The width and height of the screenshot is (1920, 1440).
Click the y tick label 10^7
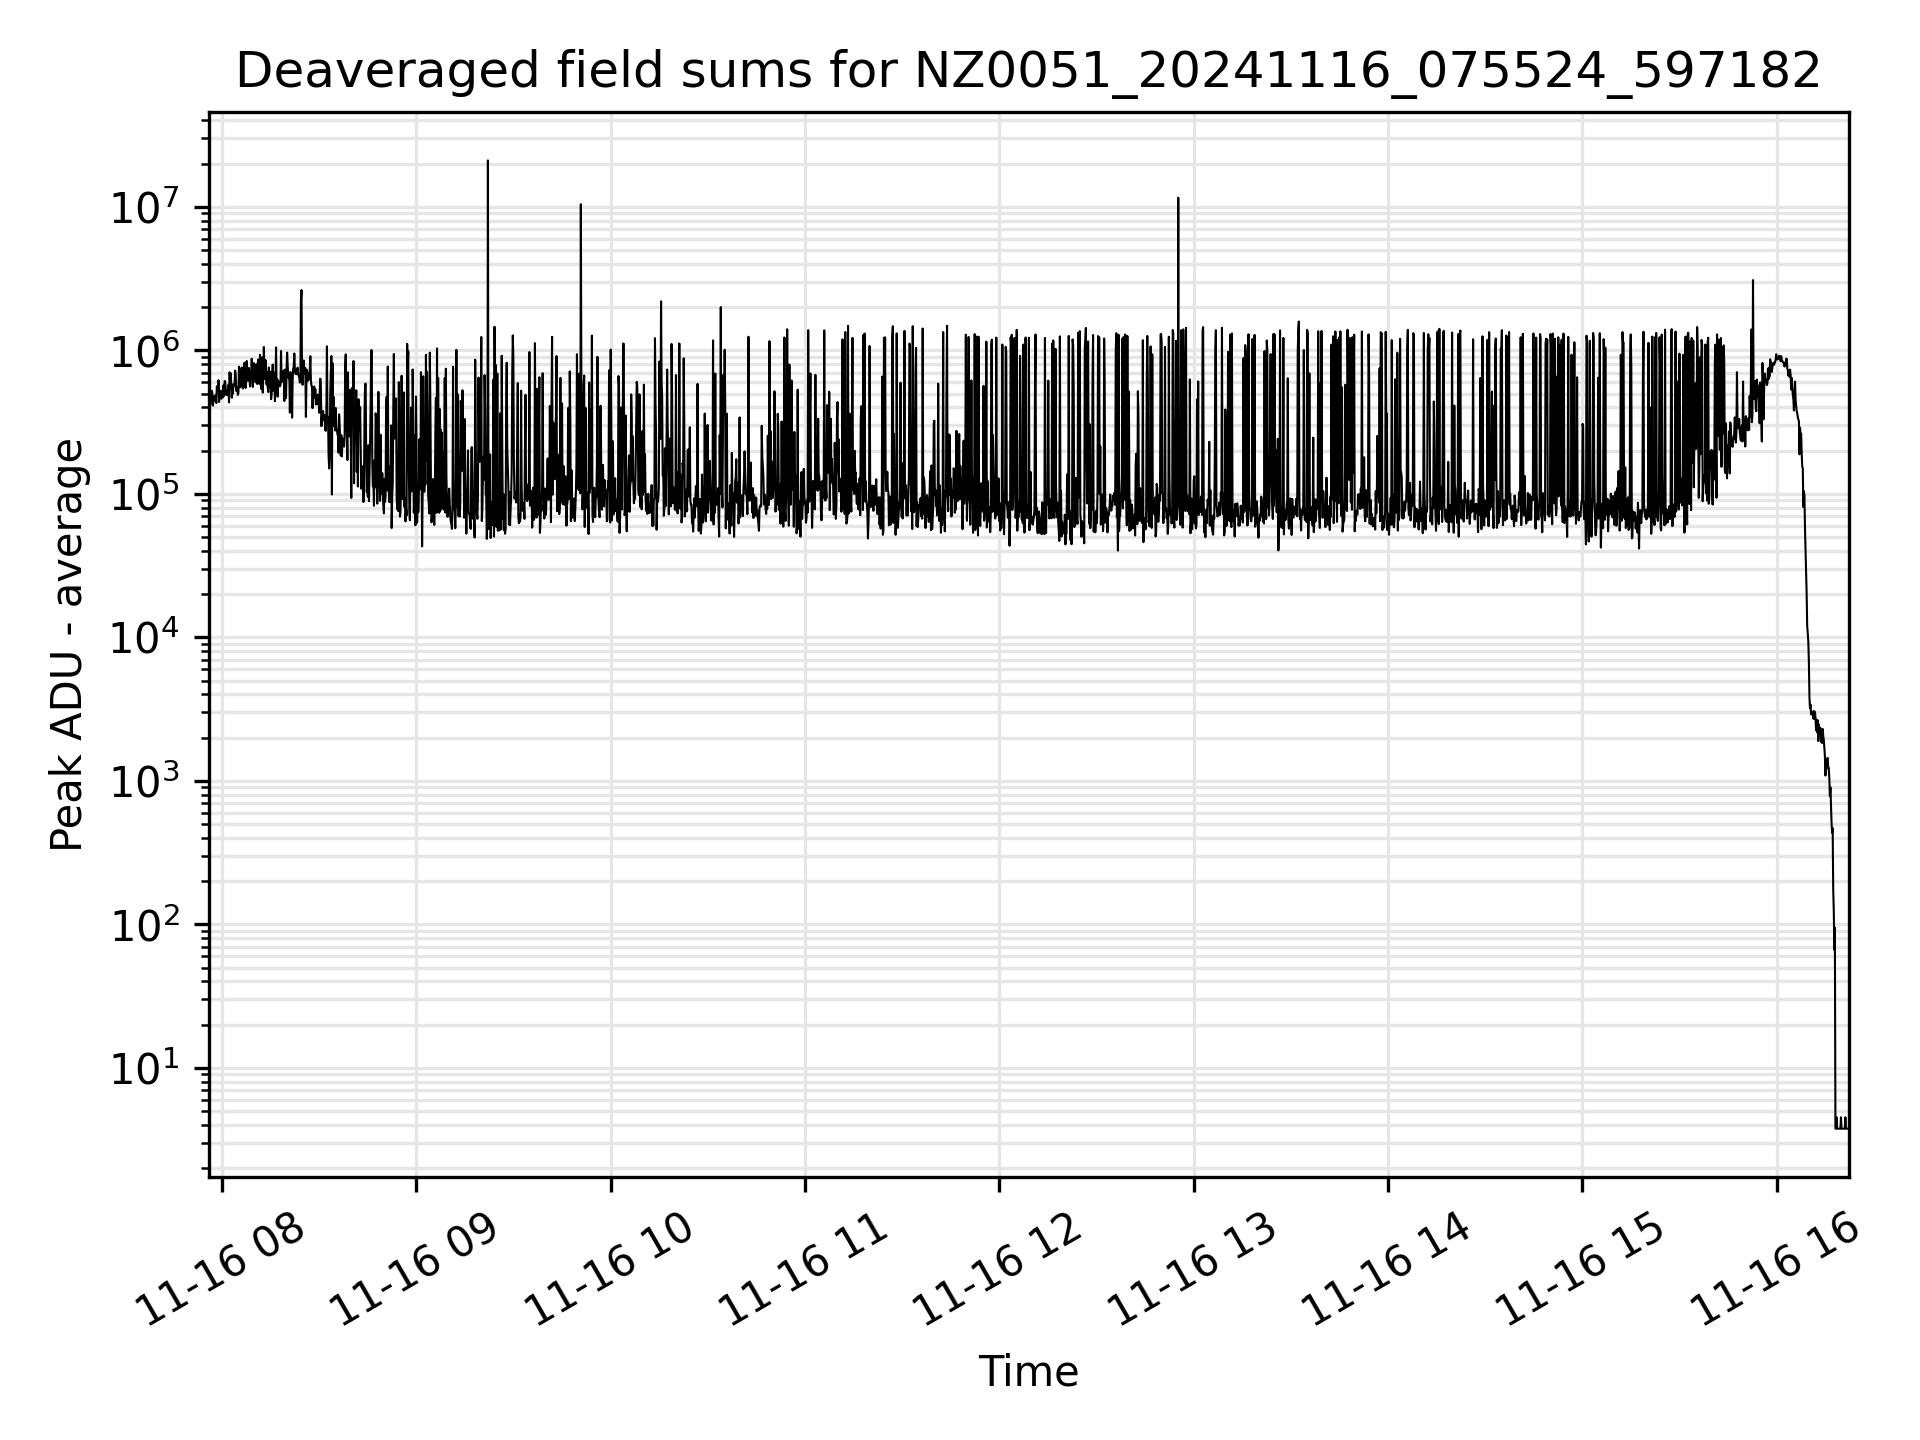[146, 207]
